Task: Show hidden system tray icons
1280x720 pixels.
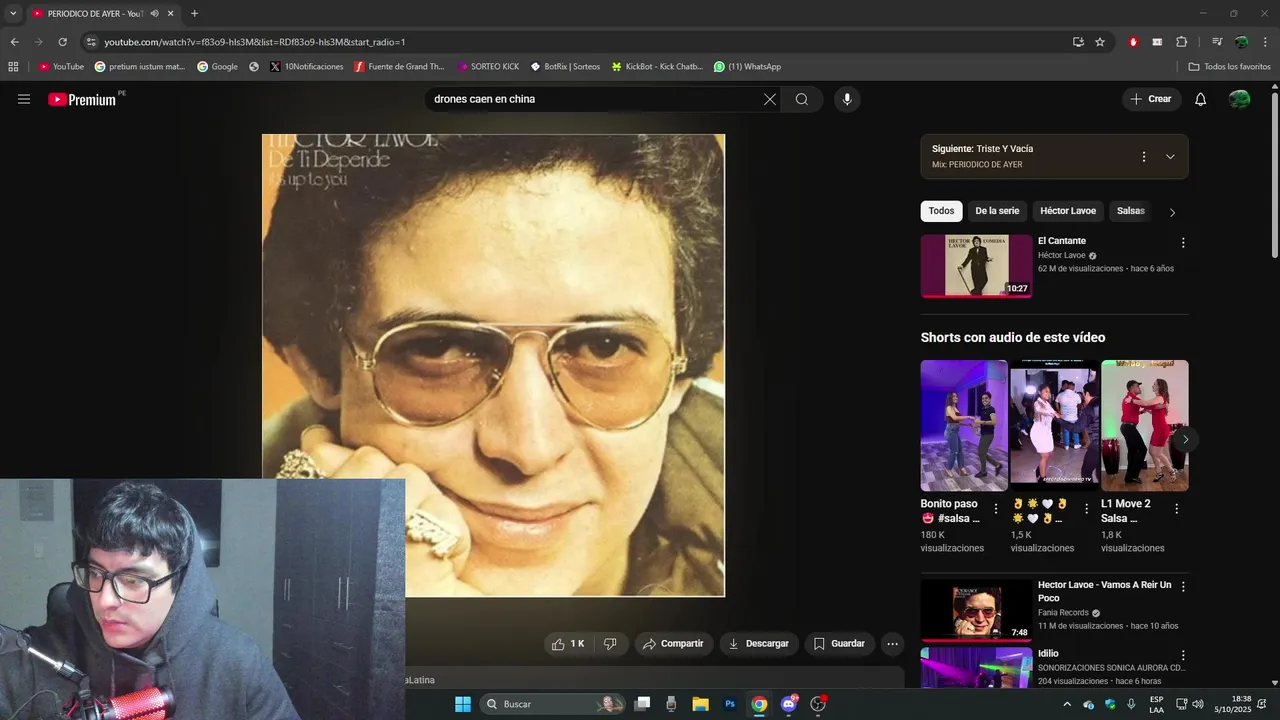Action: [1066, 704]
